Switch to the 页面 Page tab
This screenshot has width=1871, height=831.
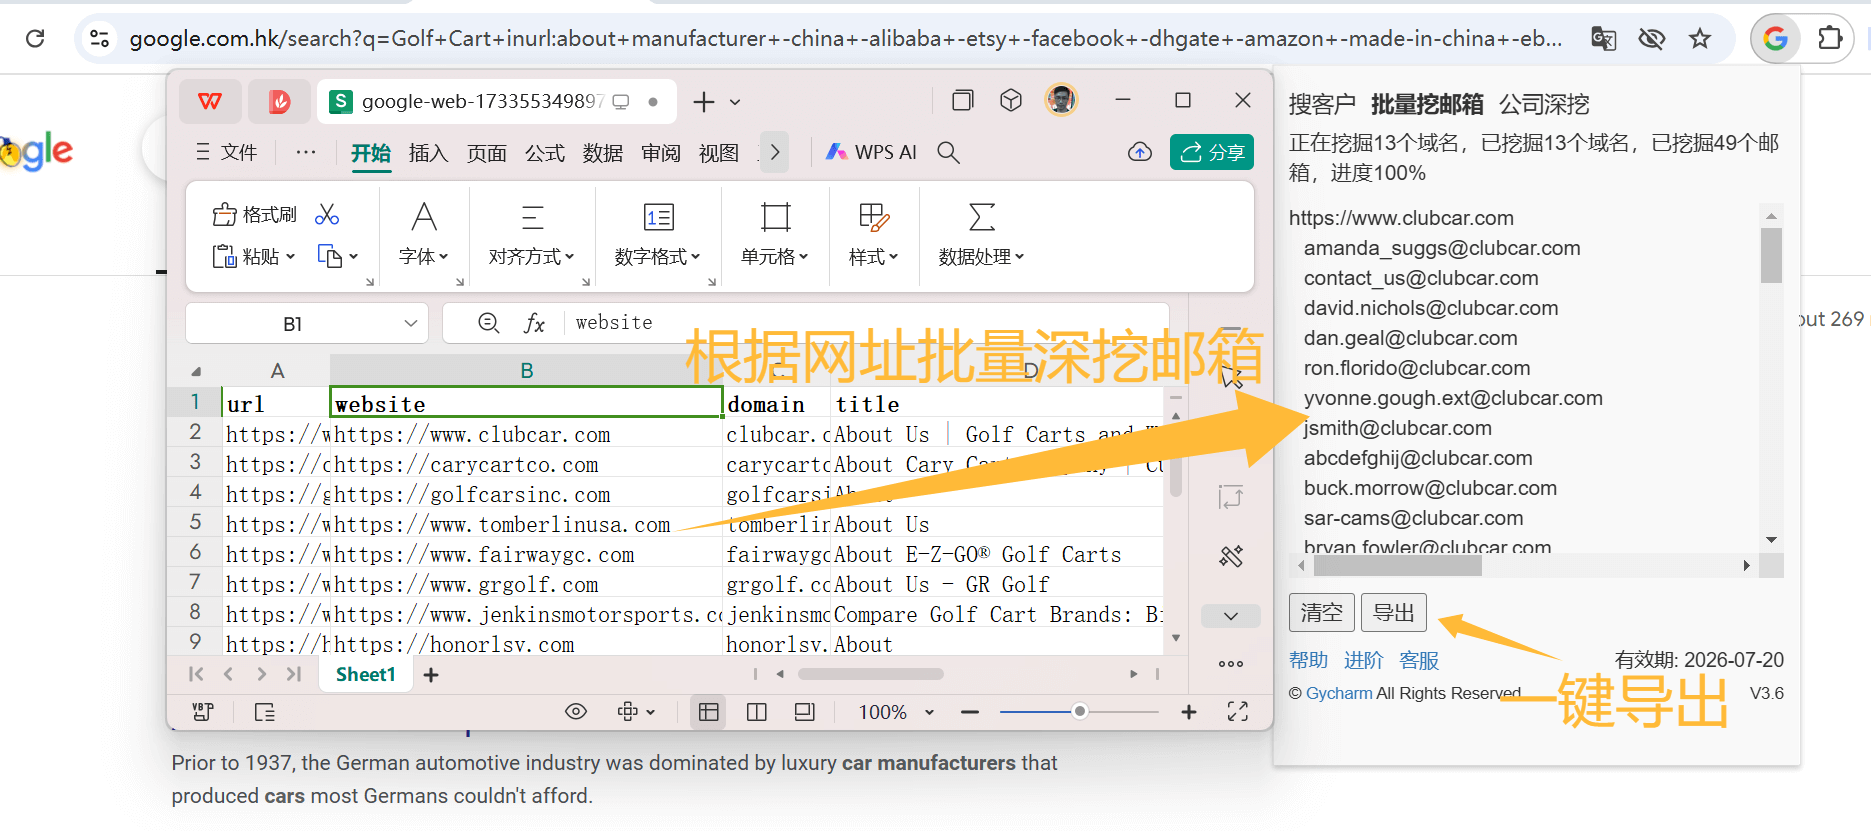487,153
